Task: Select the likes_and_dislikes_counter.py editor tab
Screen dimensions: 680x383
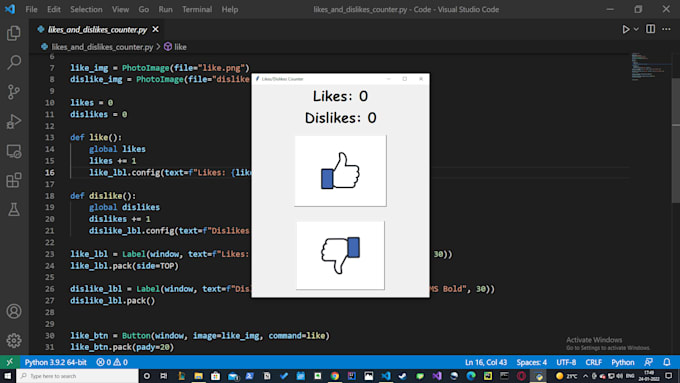Action: tap(98, 29)
